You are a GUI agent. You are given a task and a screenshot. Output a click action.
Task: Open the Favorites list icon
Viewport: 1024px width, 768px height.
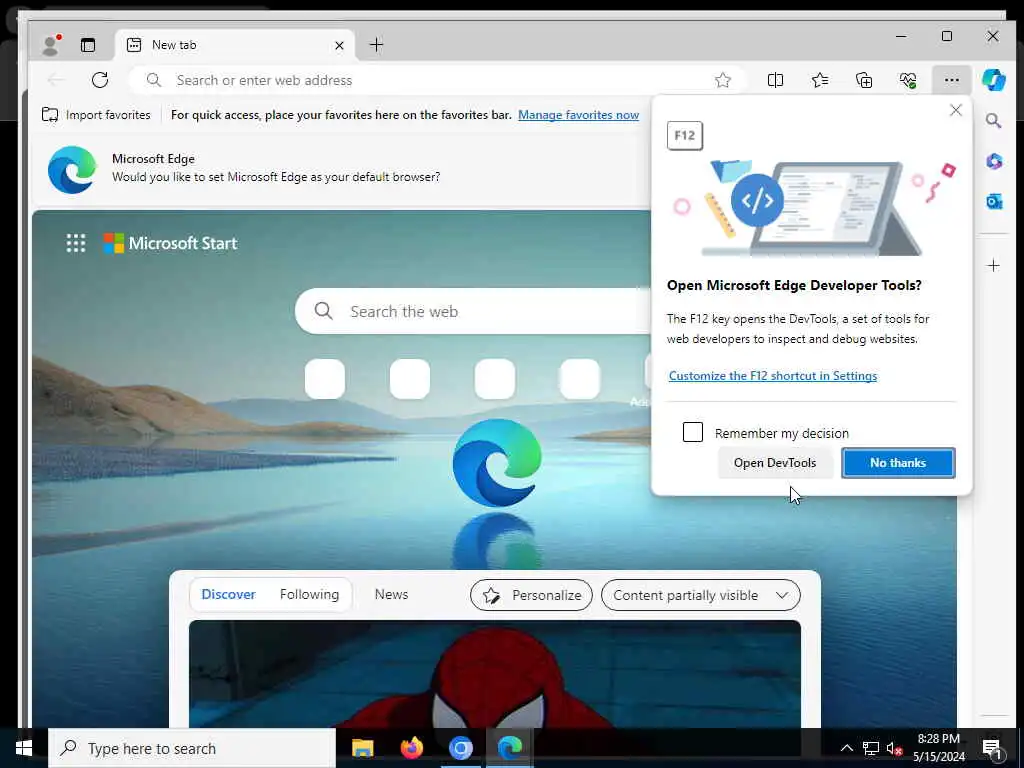click(x=820, y=80)
